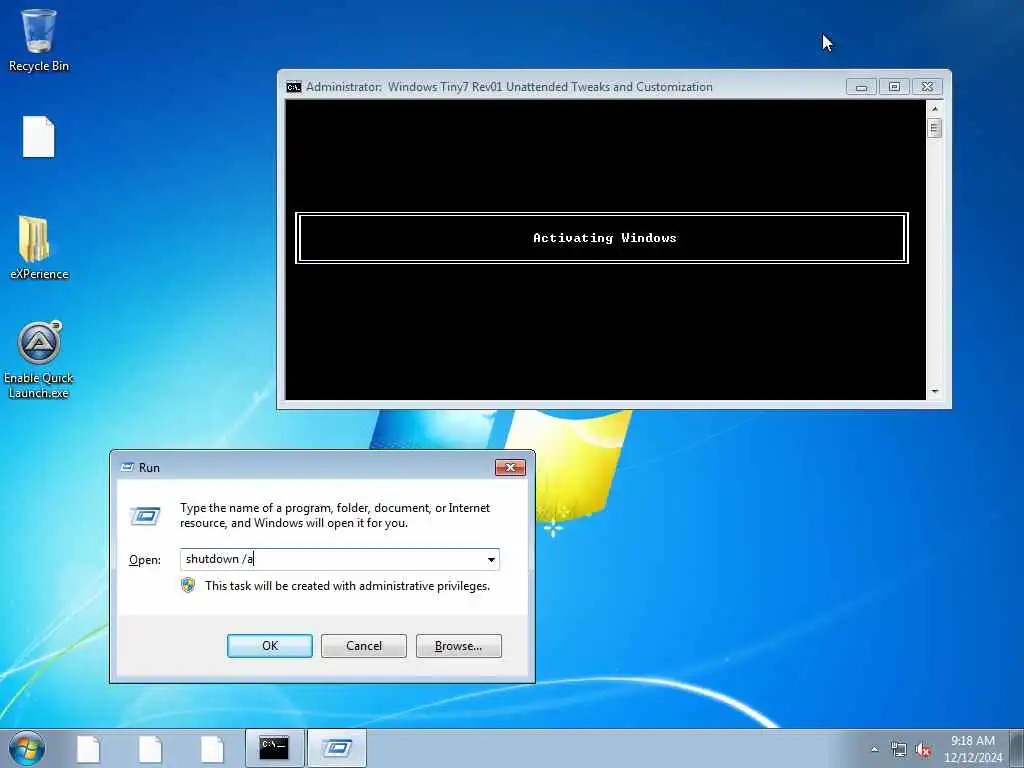Click console scrollbar down arrow
1024x768 pixels.
pyautogui.click(x=935, y=392)
